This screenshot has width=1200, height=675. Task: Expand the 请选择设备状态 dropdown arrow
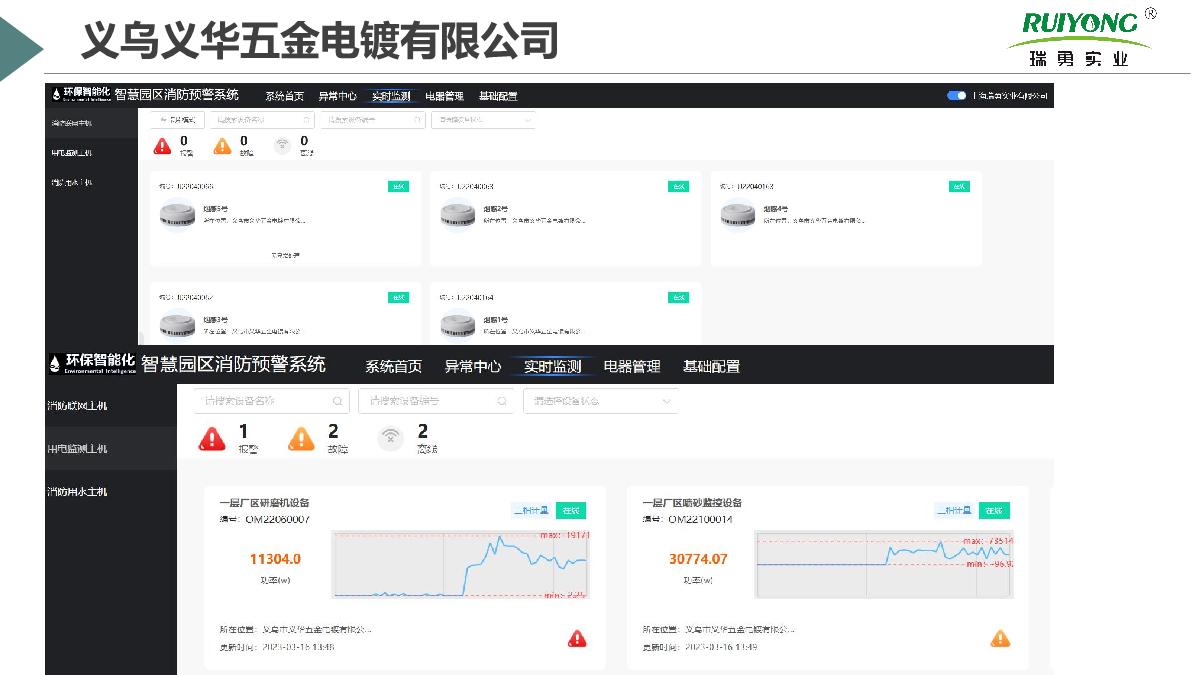(667, 401)
